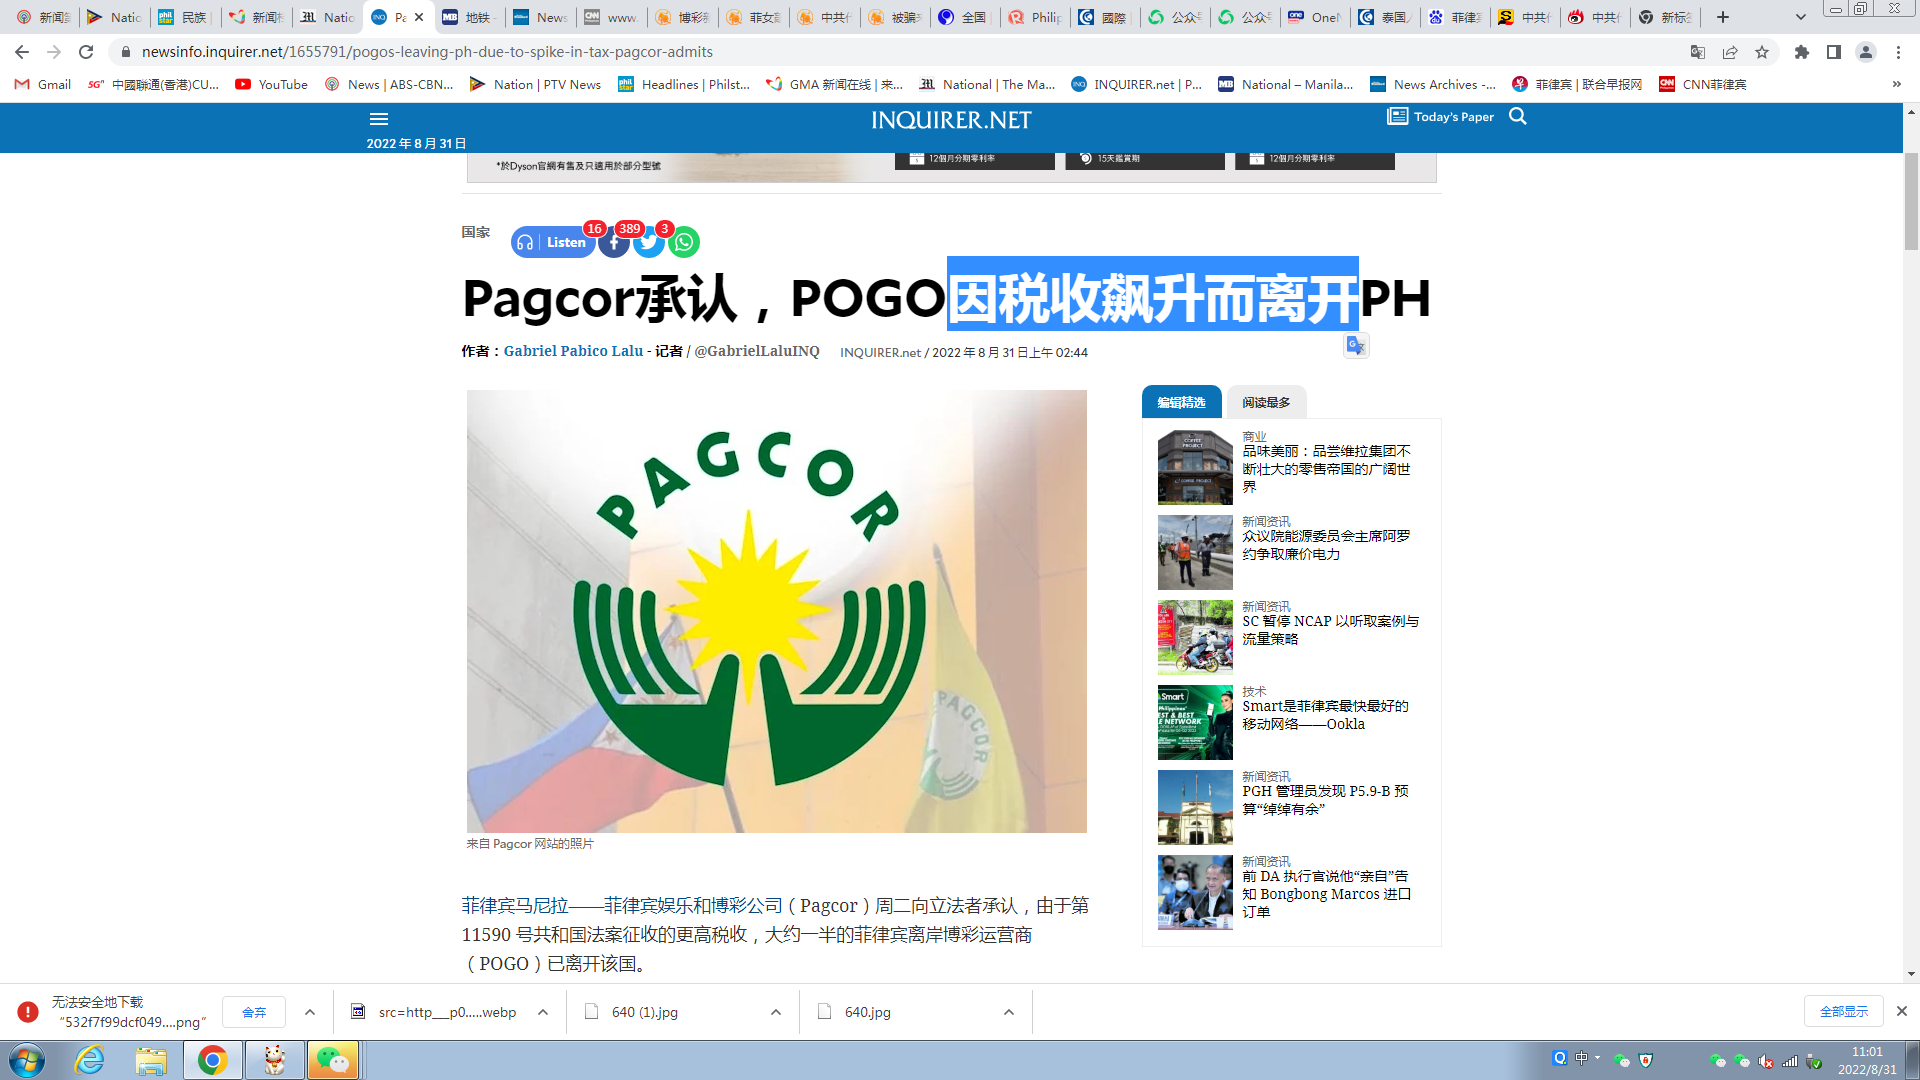The image size is (1920, 1080).
Task: Open Today's Paper link
Action: point(1441,117)
